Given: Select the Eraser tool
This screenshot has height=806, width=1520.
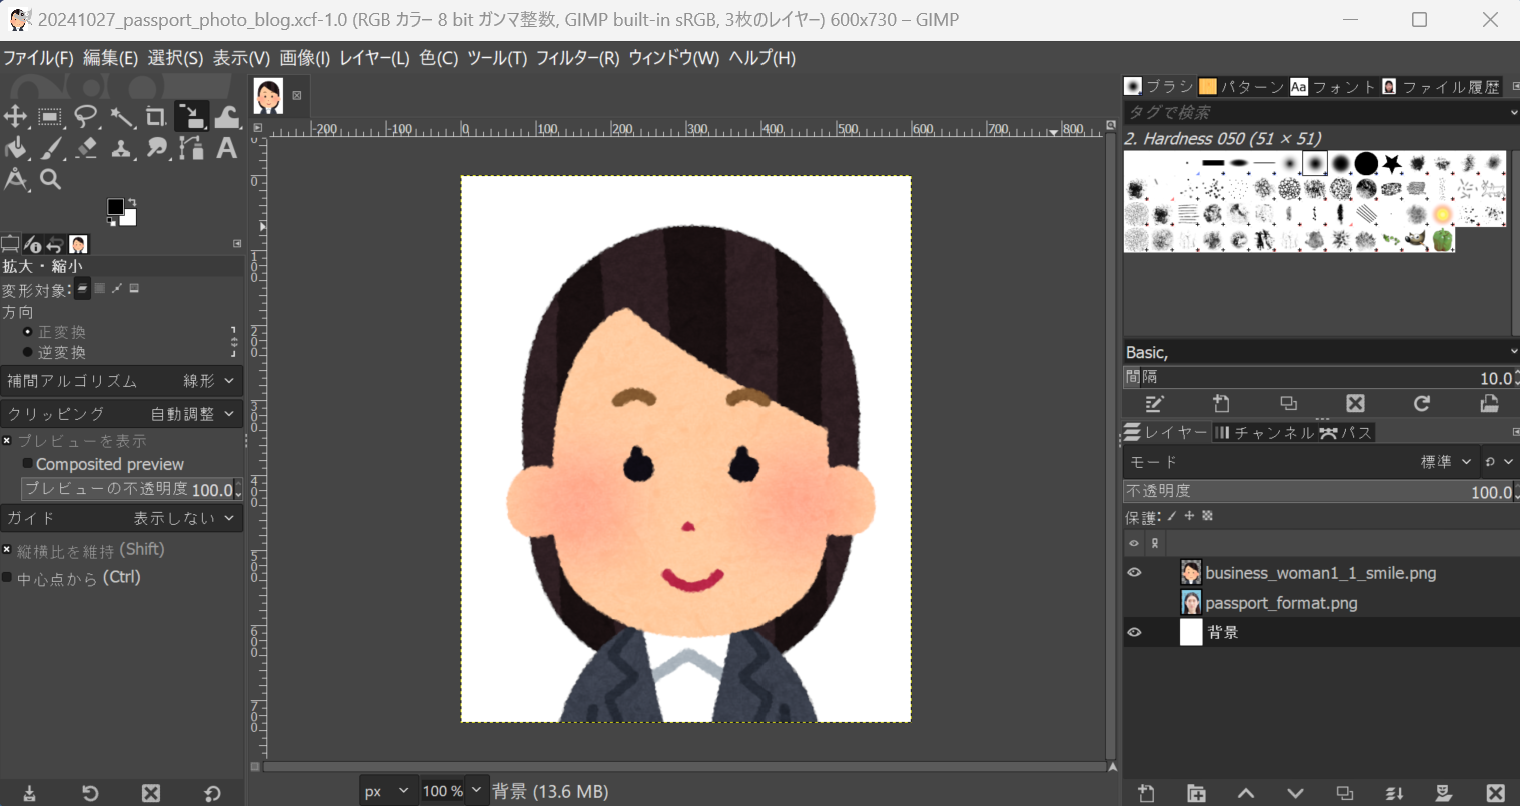Looking at the screenshot, I should [86, 148].
